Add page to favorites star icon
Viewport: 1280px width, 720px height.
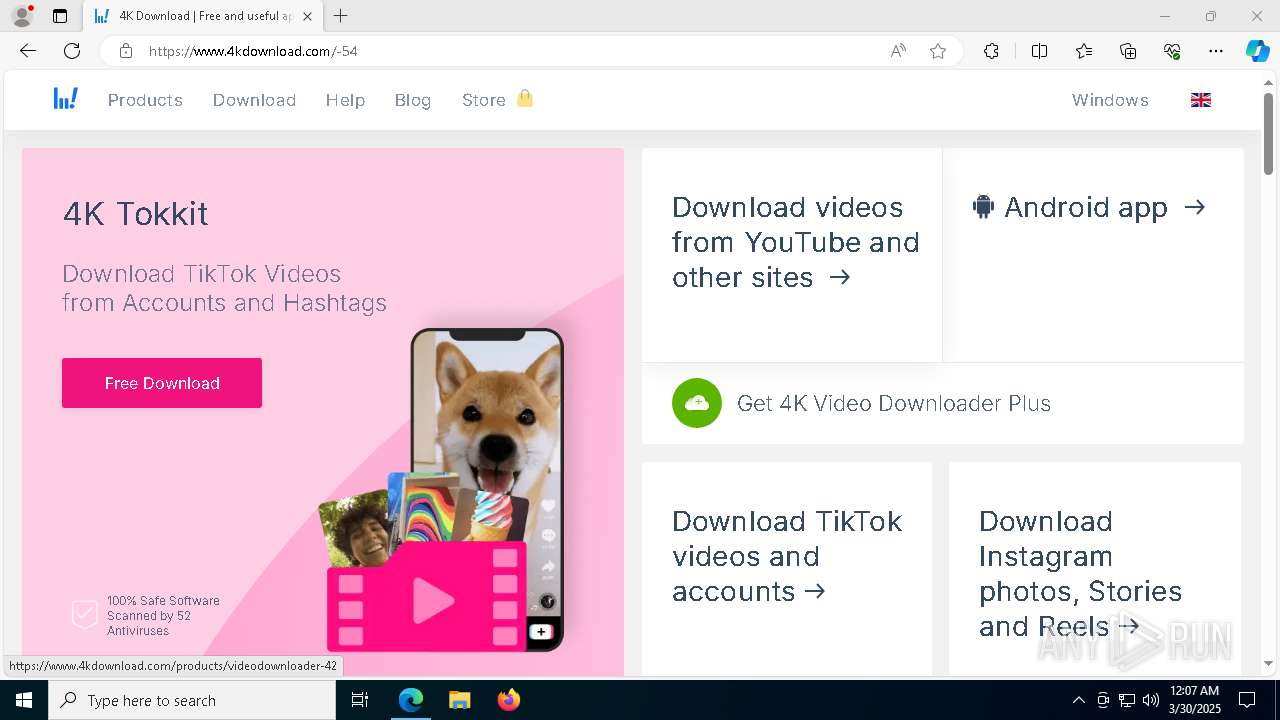click(938, 51)
